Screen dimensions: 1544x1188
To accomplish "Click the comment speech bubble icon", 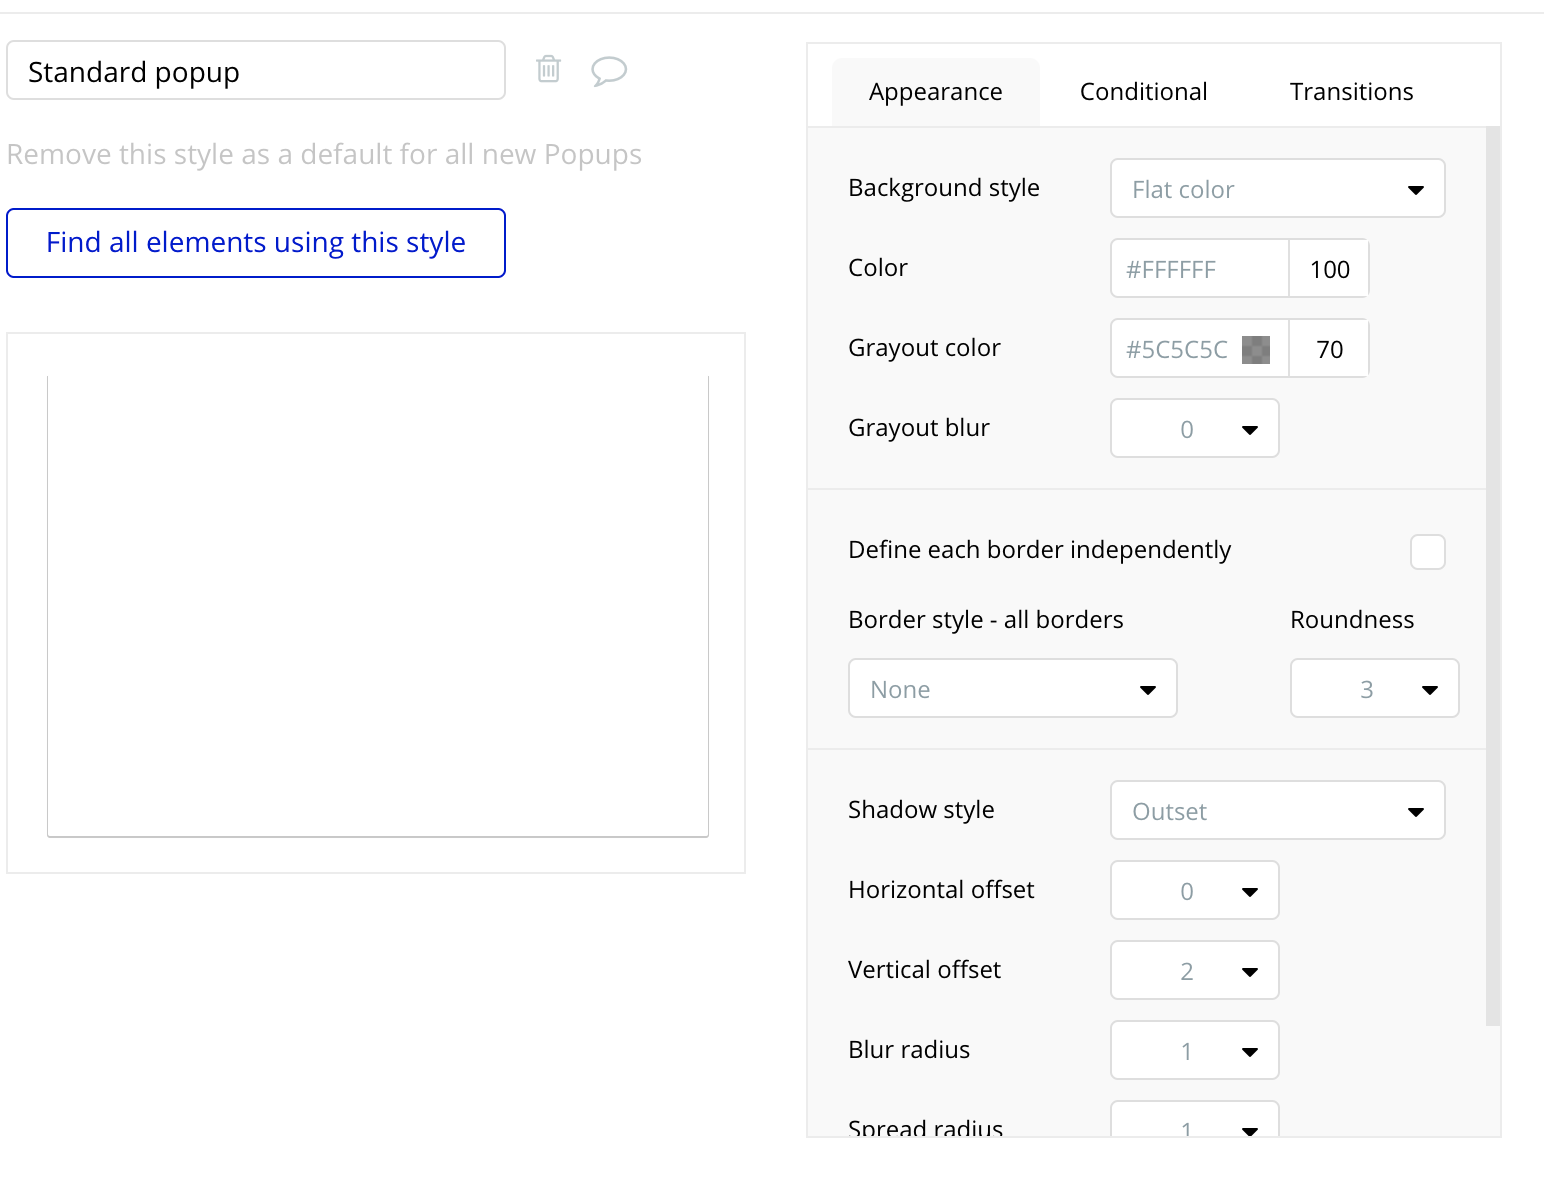I will pyautogui.click(x=608, y=71).
